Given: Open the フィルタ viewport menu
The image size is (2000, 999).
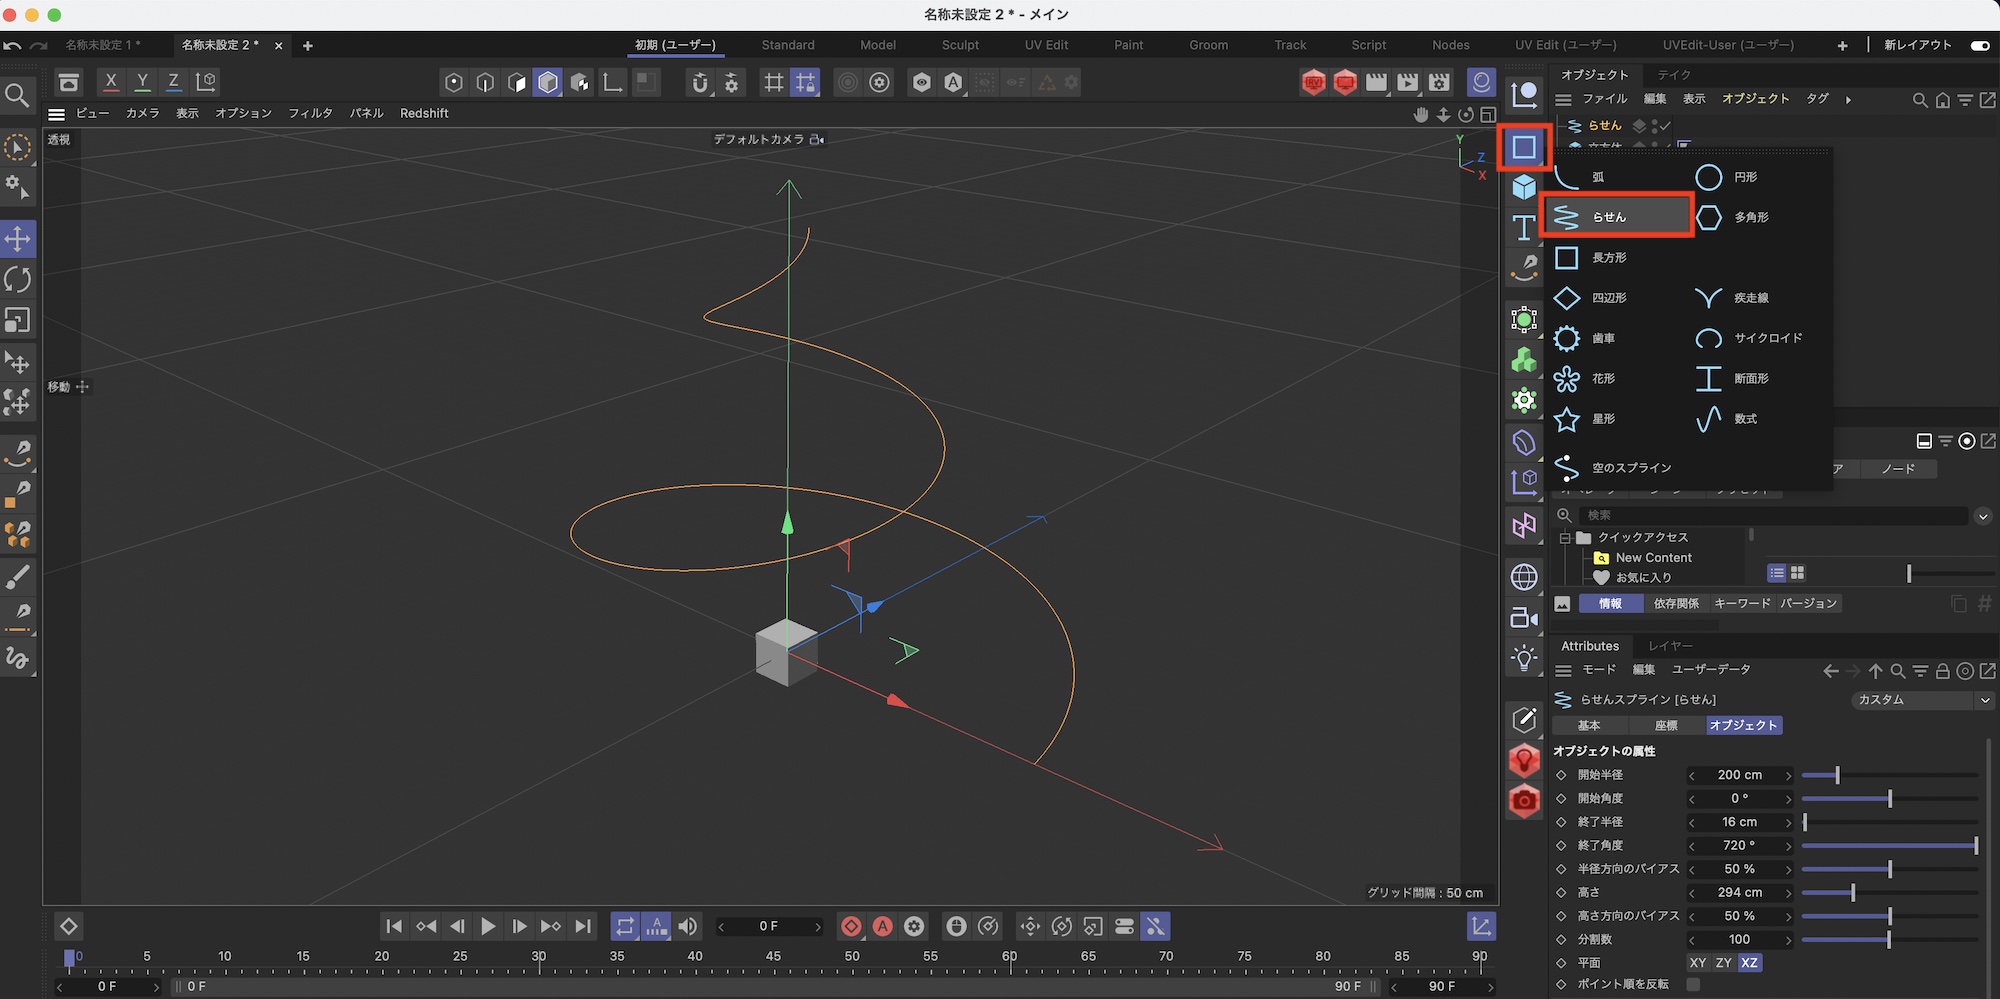Looking at the screenshot, I should click(310, 114).
